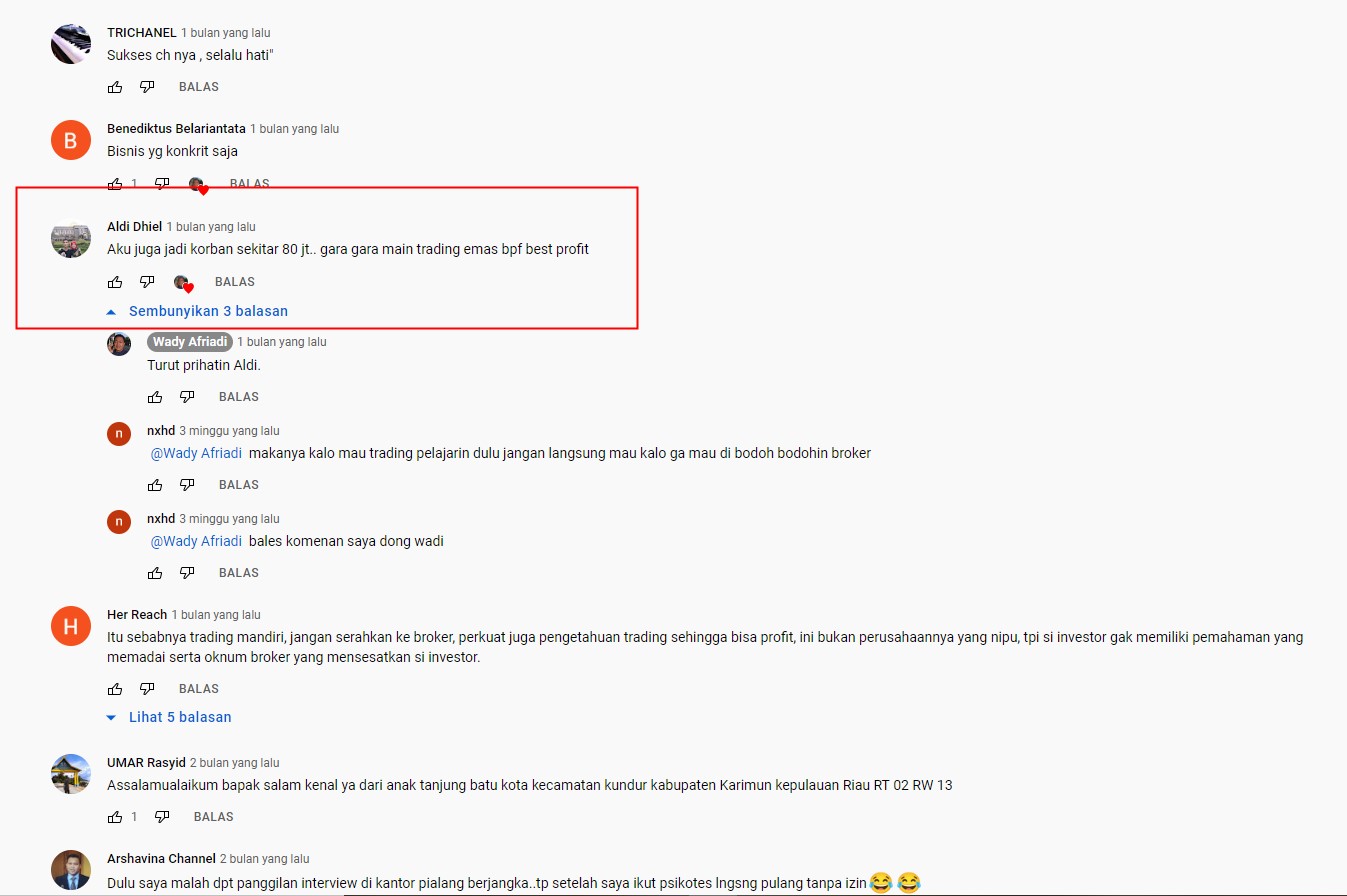Viewport: 1347px width, 896px height.
Task: Open Her Reach's orange H avatar
Action: 70,627
